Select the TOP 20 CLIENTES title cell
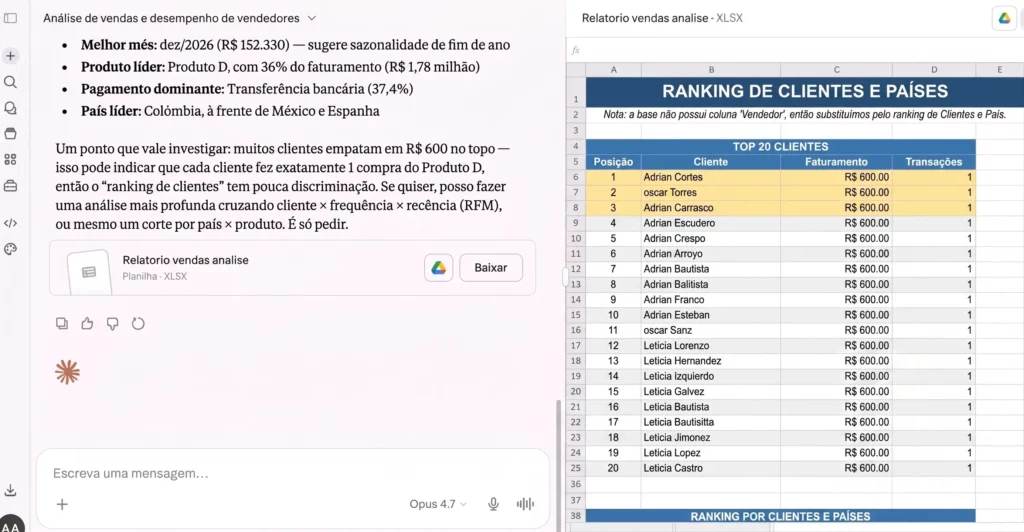The height and width of the screenshot is (532, 1024). [780, 147]
